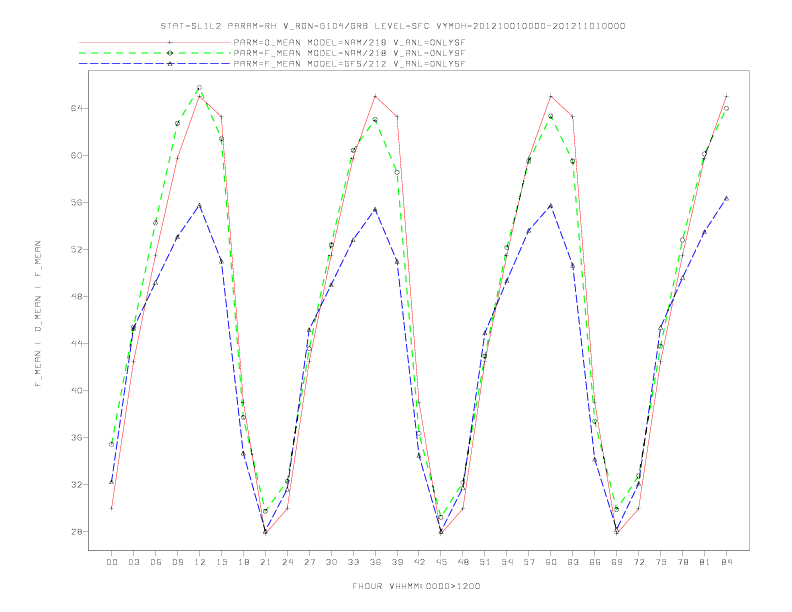
Task: Click x-axis tick label 27
Action: pos(309,562)
